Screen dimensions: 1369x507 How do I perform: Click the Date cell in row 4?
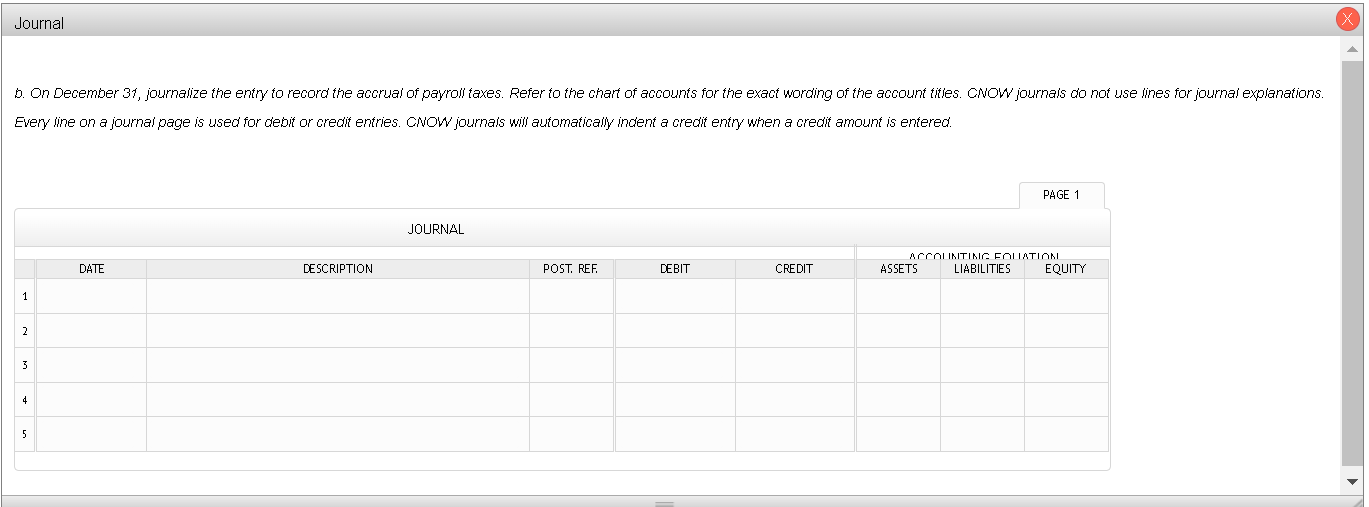tap(91, 400)
